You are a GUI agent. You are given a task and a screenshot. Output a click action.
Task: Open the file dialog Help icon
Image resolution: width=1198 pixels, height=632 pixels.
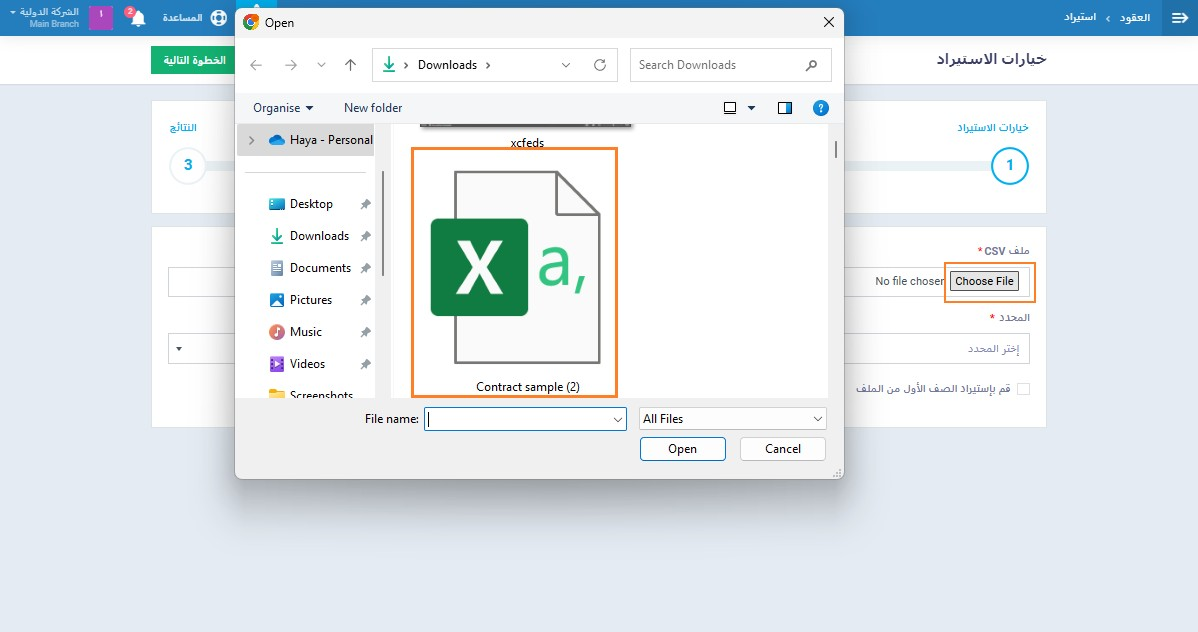coord(820,108)
